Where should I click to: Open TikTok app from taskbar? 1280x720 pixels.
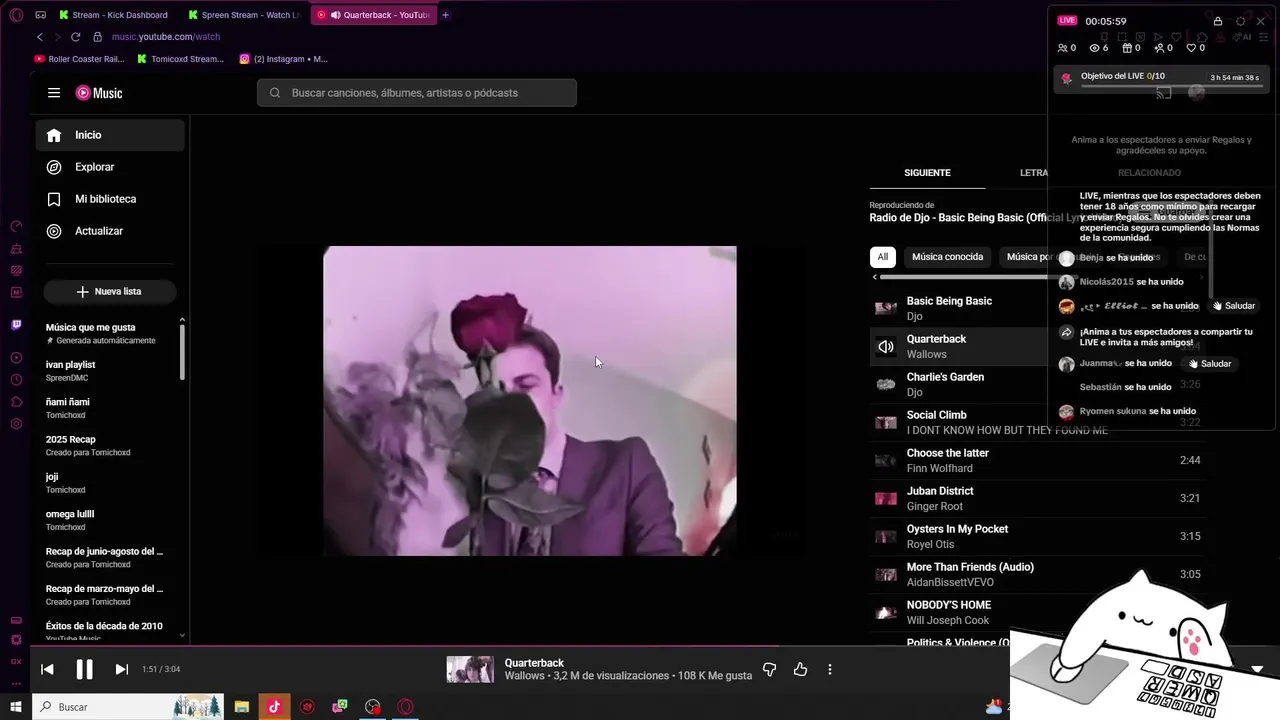[274, 707]
